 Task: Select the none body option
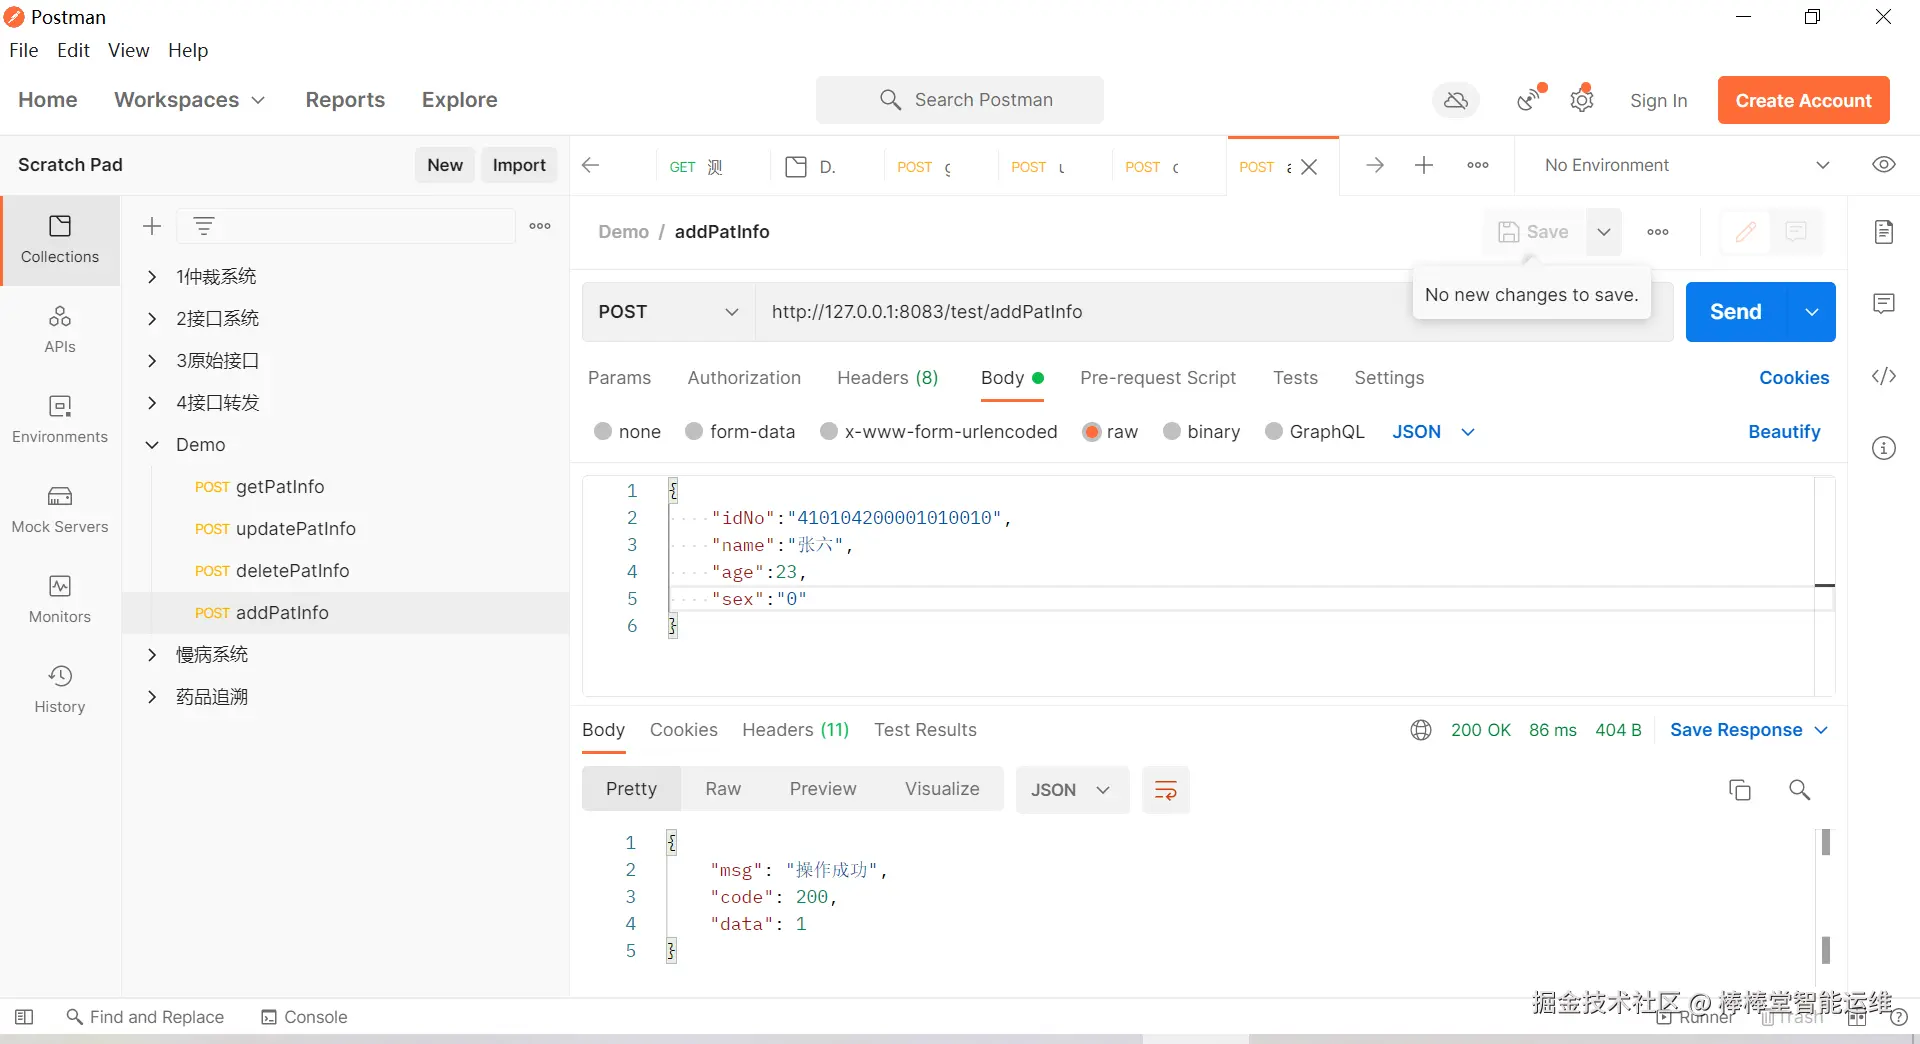[x=603, y=431]
